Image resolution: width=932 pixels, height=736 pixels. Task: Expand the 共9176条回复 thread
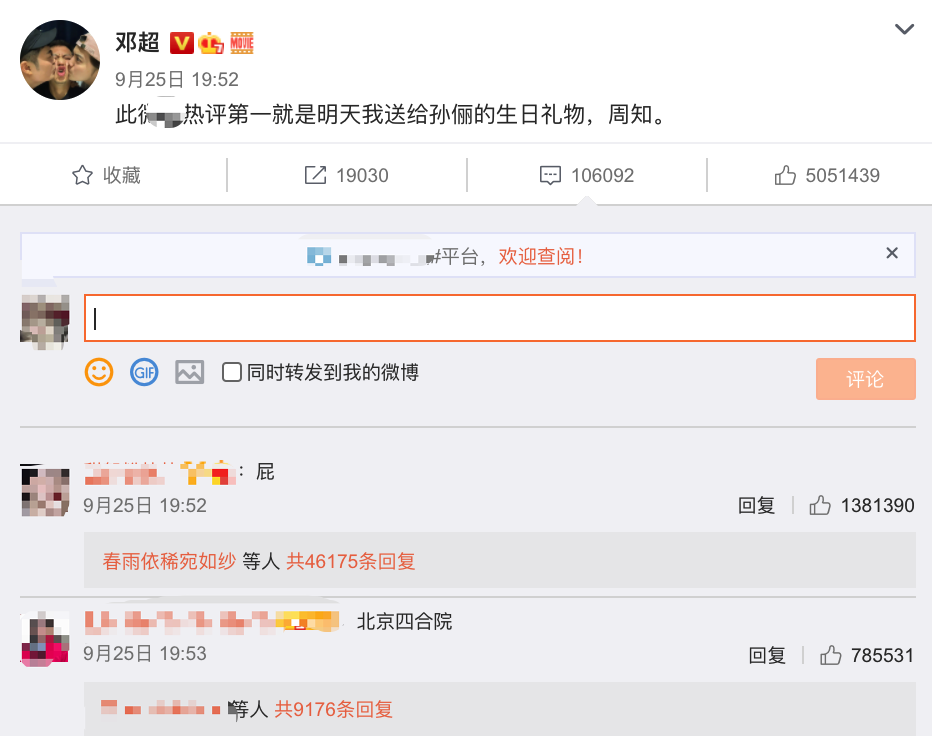pos(334,710)
